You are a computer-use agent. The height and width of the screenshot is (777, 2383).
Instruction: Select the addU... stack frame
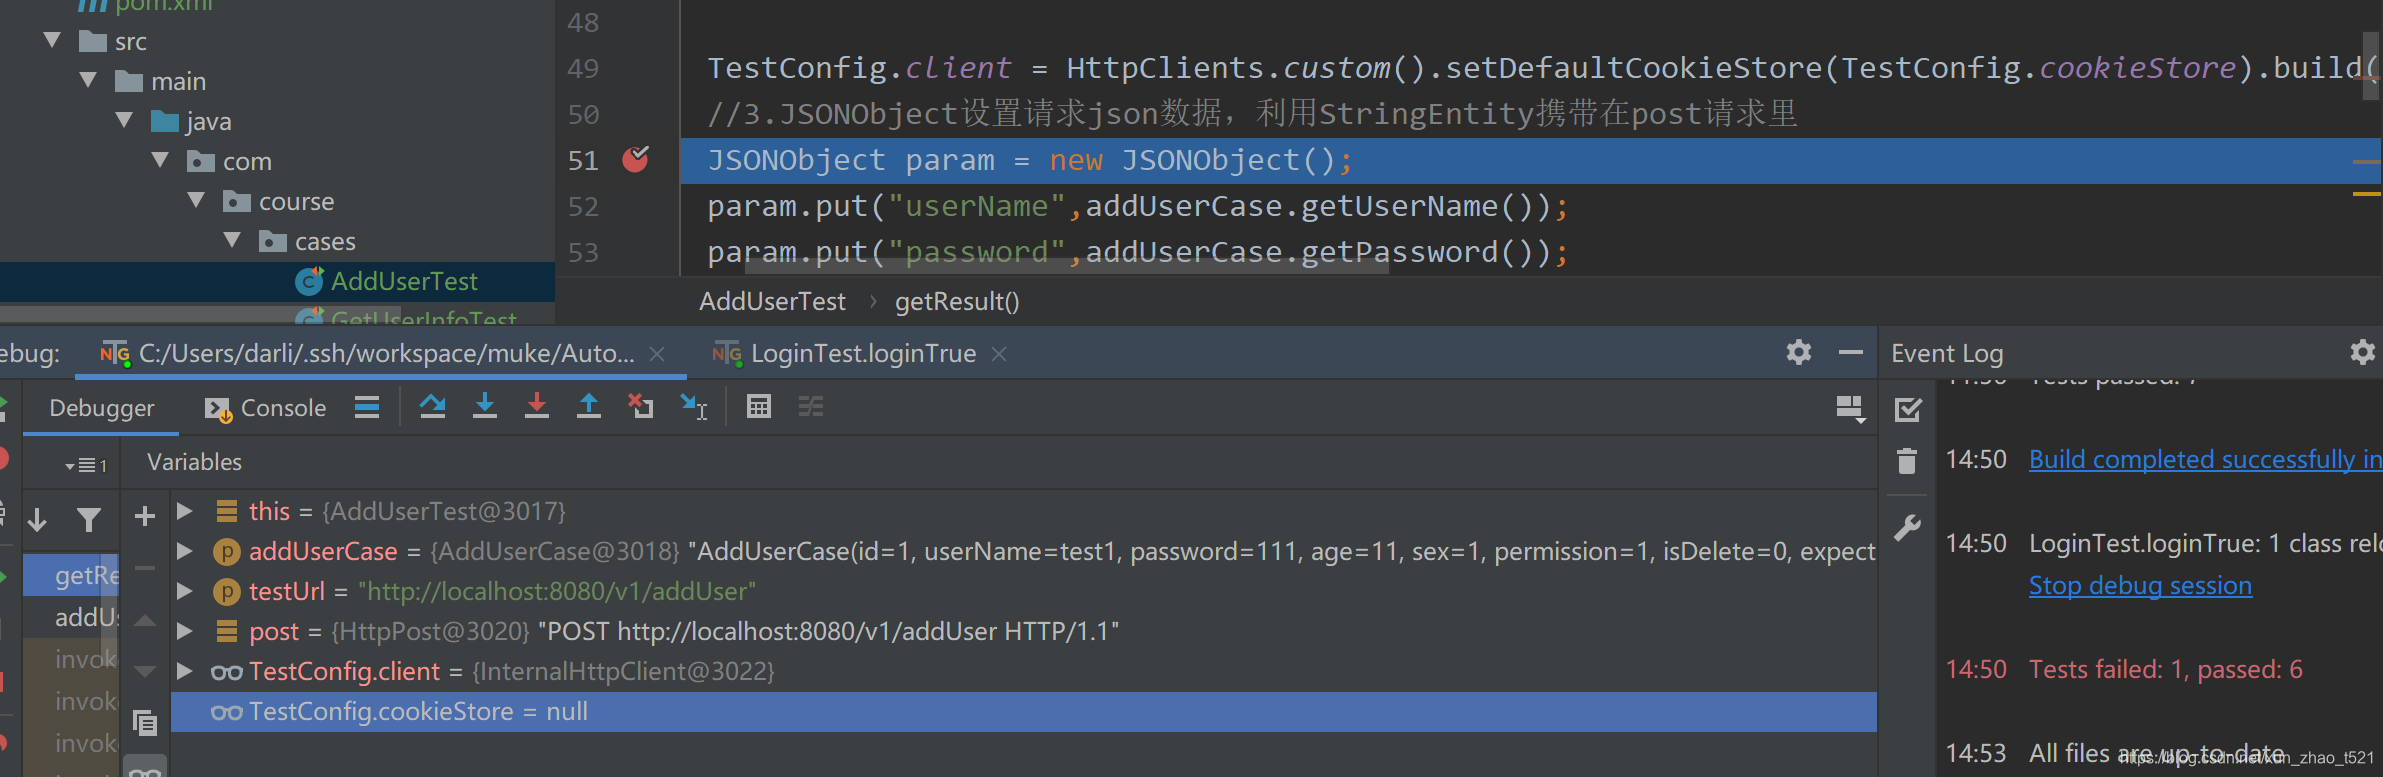[71, 617]
